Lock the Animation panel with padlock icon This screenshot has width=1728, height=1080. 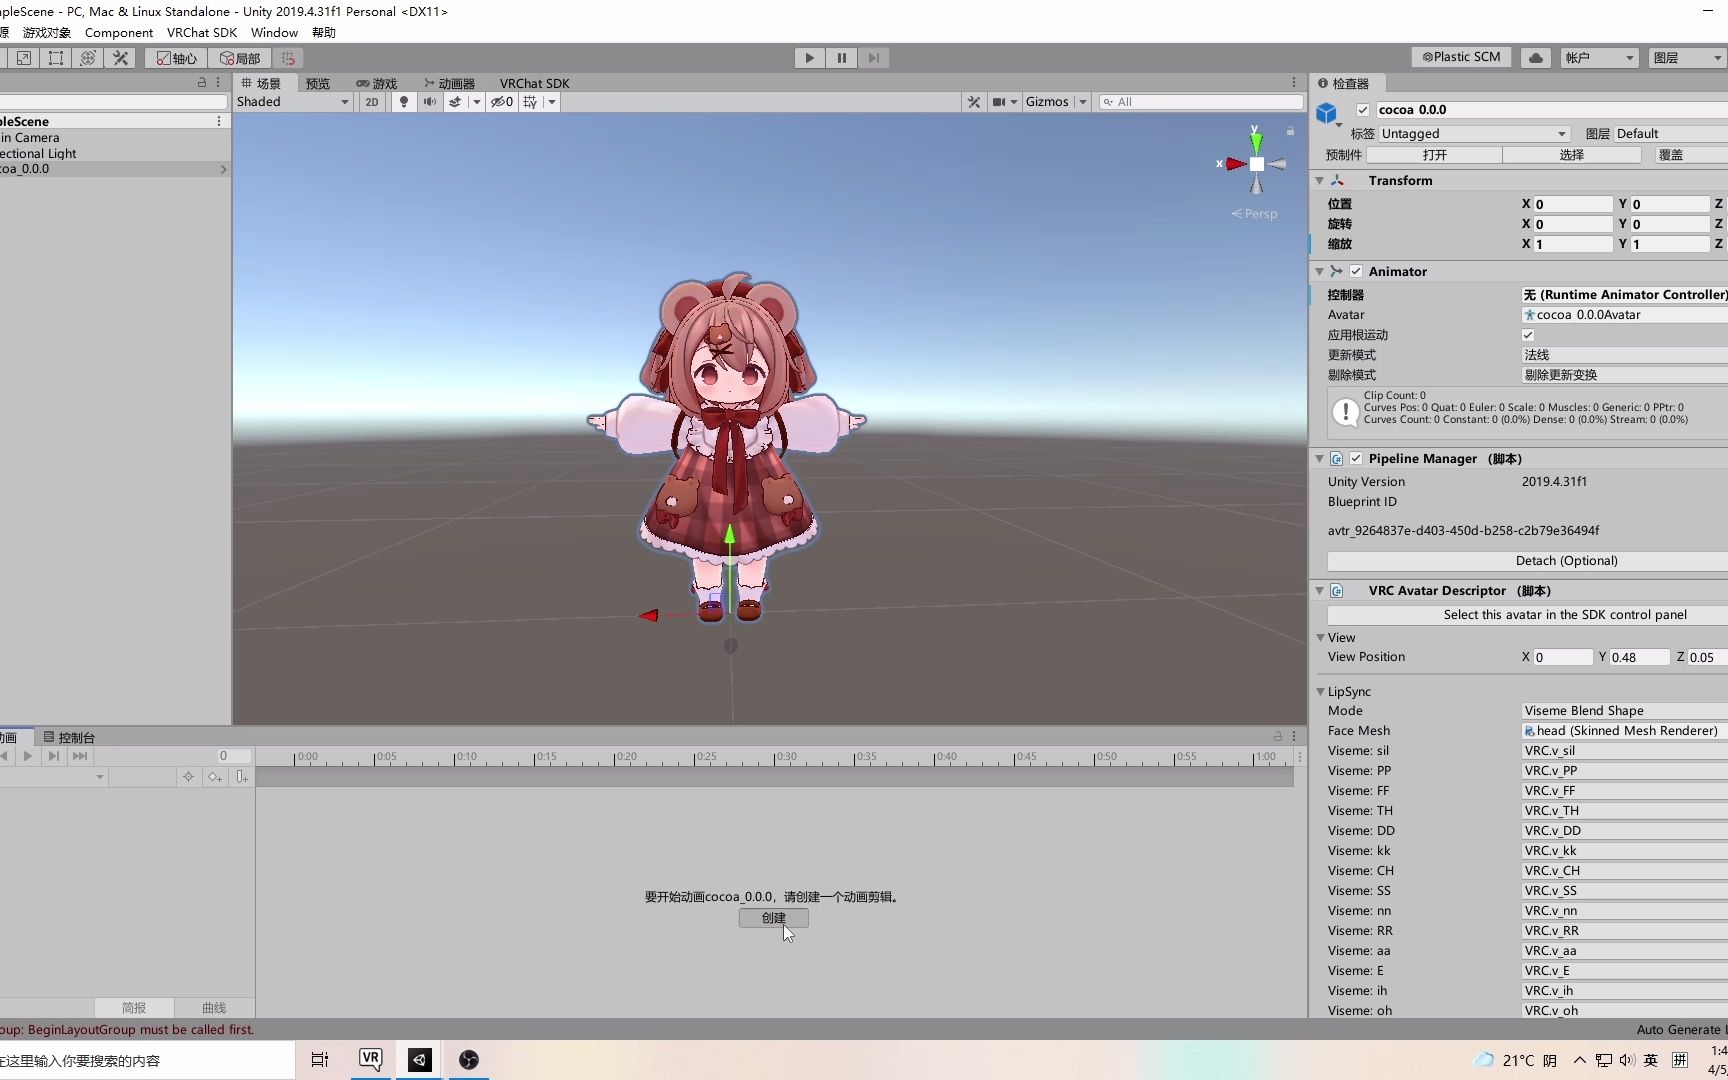[x=1277, y=736]
